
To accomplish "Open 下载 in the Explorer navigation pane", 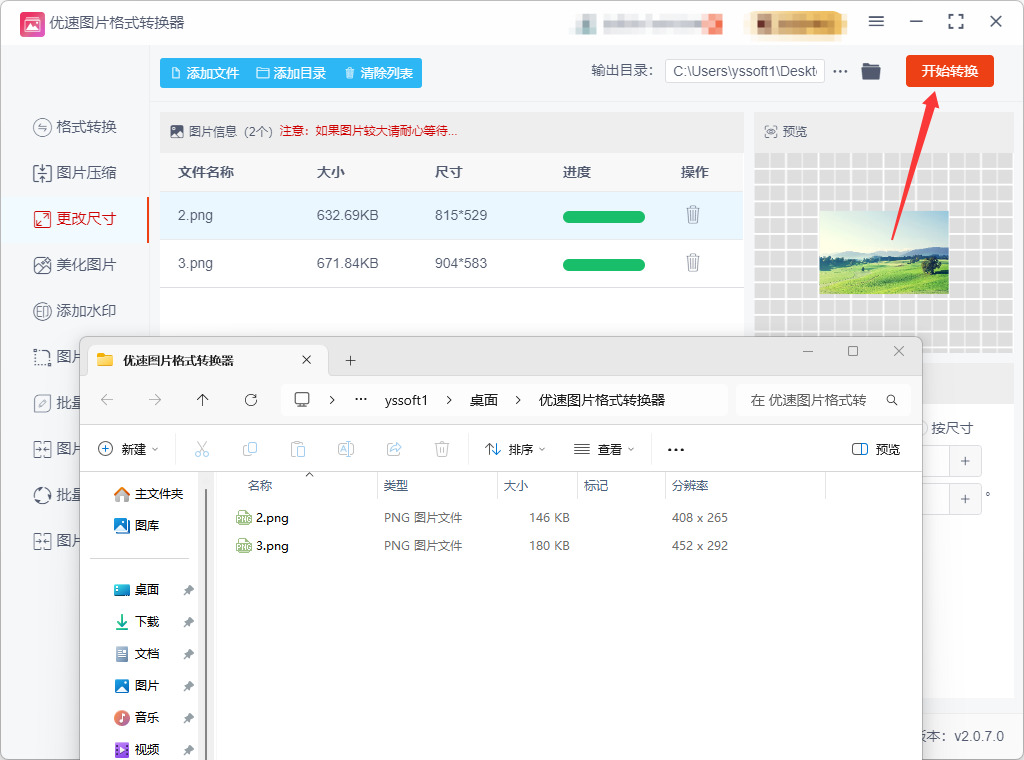I will click(147, 622).
